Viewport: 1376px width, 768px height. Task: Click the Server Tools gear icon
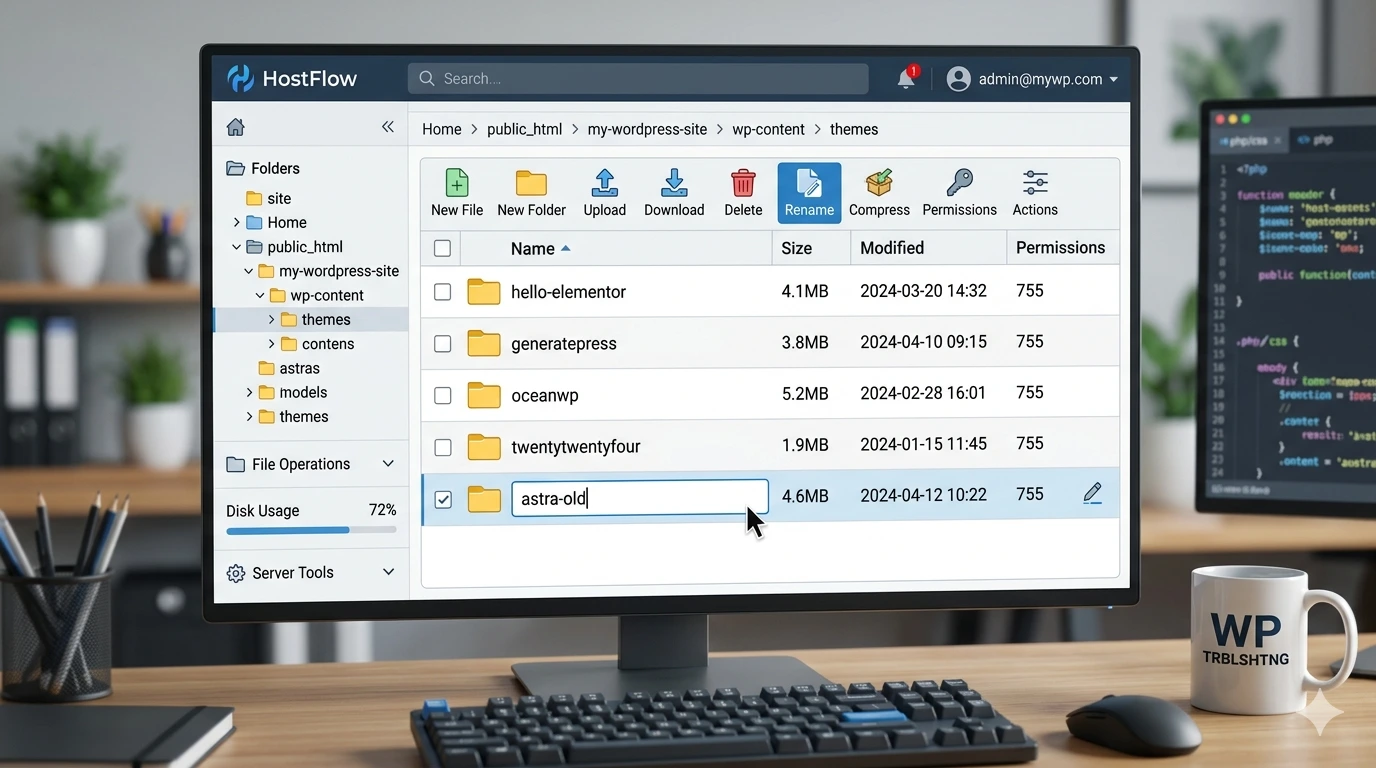coord(236,573)
